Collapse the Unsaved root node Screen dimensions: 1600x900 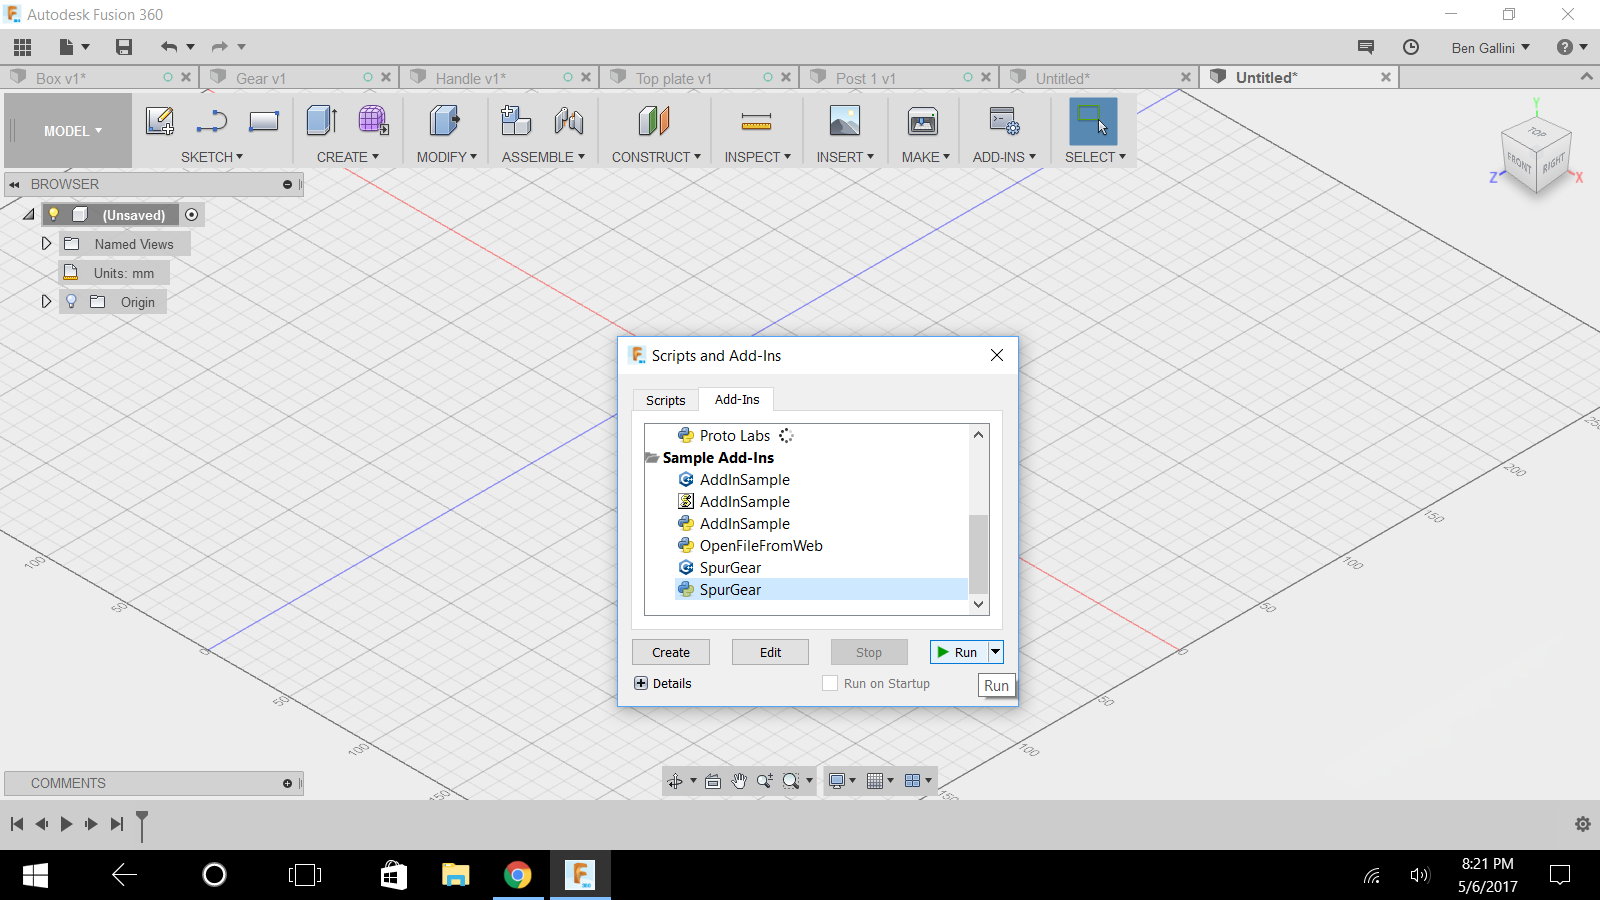tap(29, 214)
